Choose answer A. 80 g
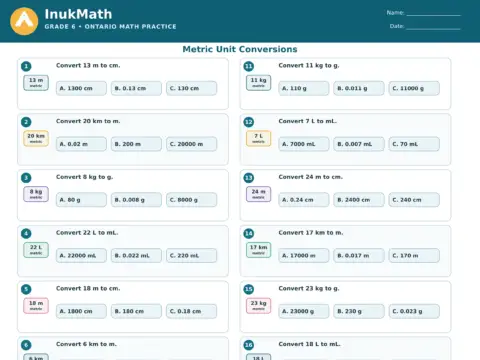The height and width of the screenshot is (360, 480). (81, 200)
